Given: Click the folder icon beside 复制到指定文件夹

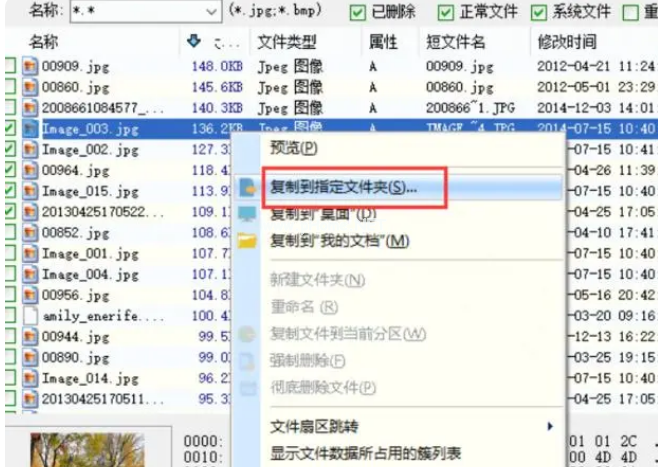Looking at the screenshot, I should (x=250, y=188).
